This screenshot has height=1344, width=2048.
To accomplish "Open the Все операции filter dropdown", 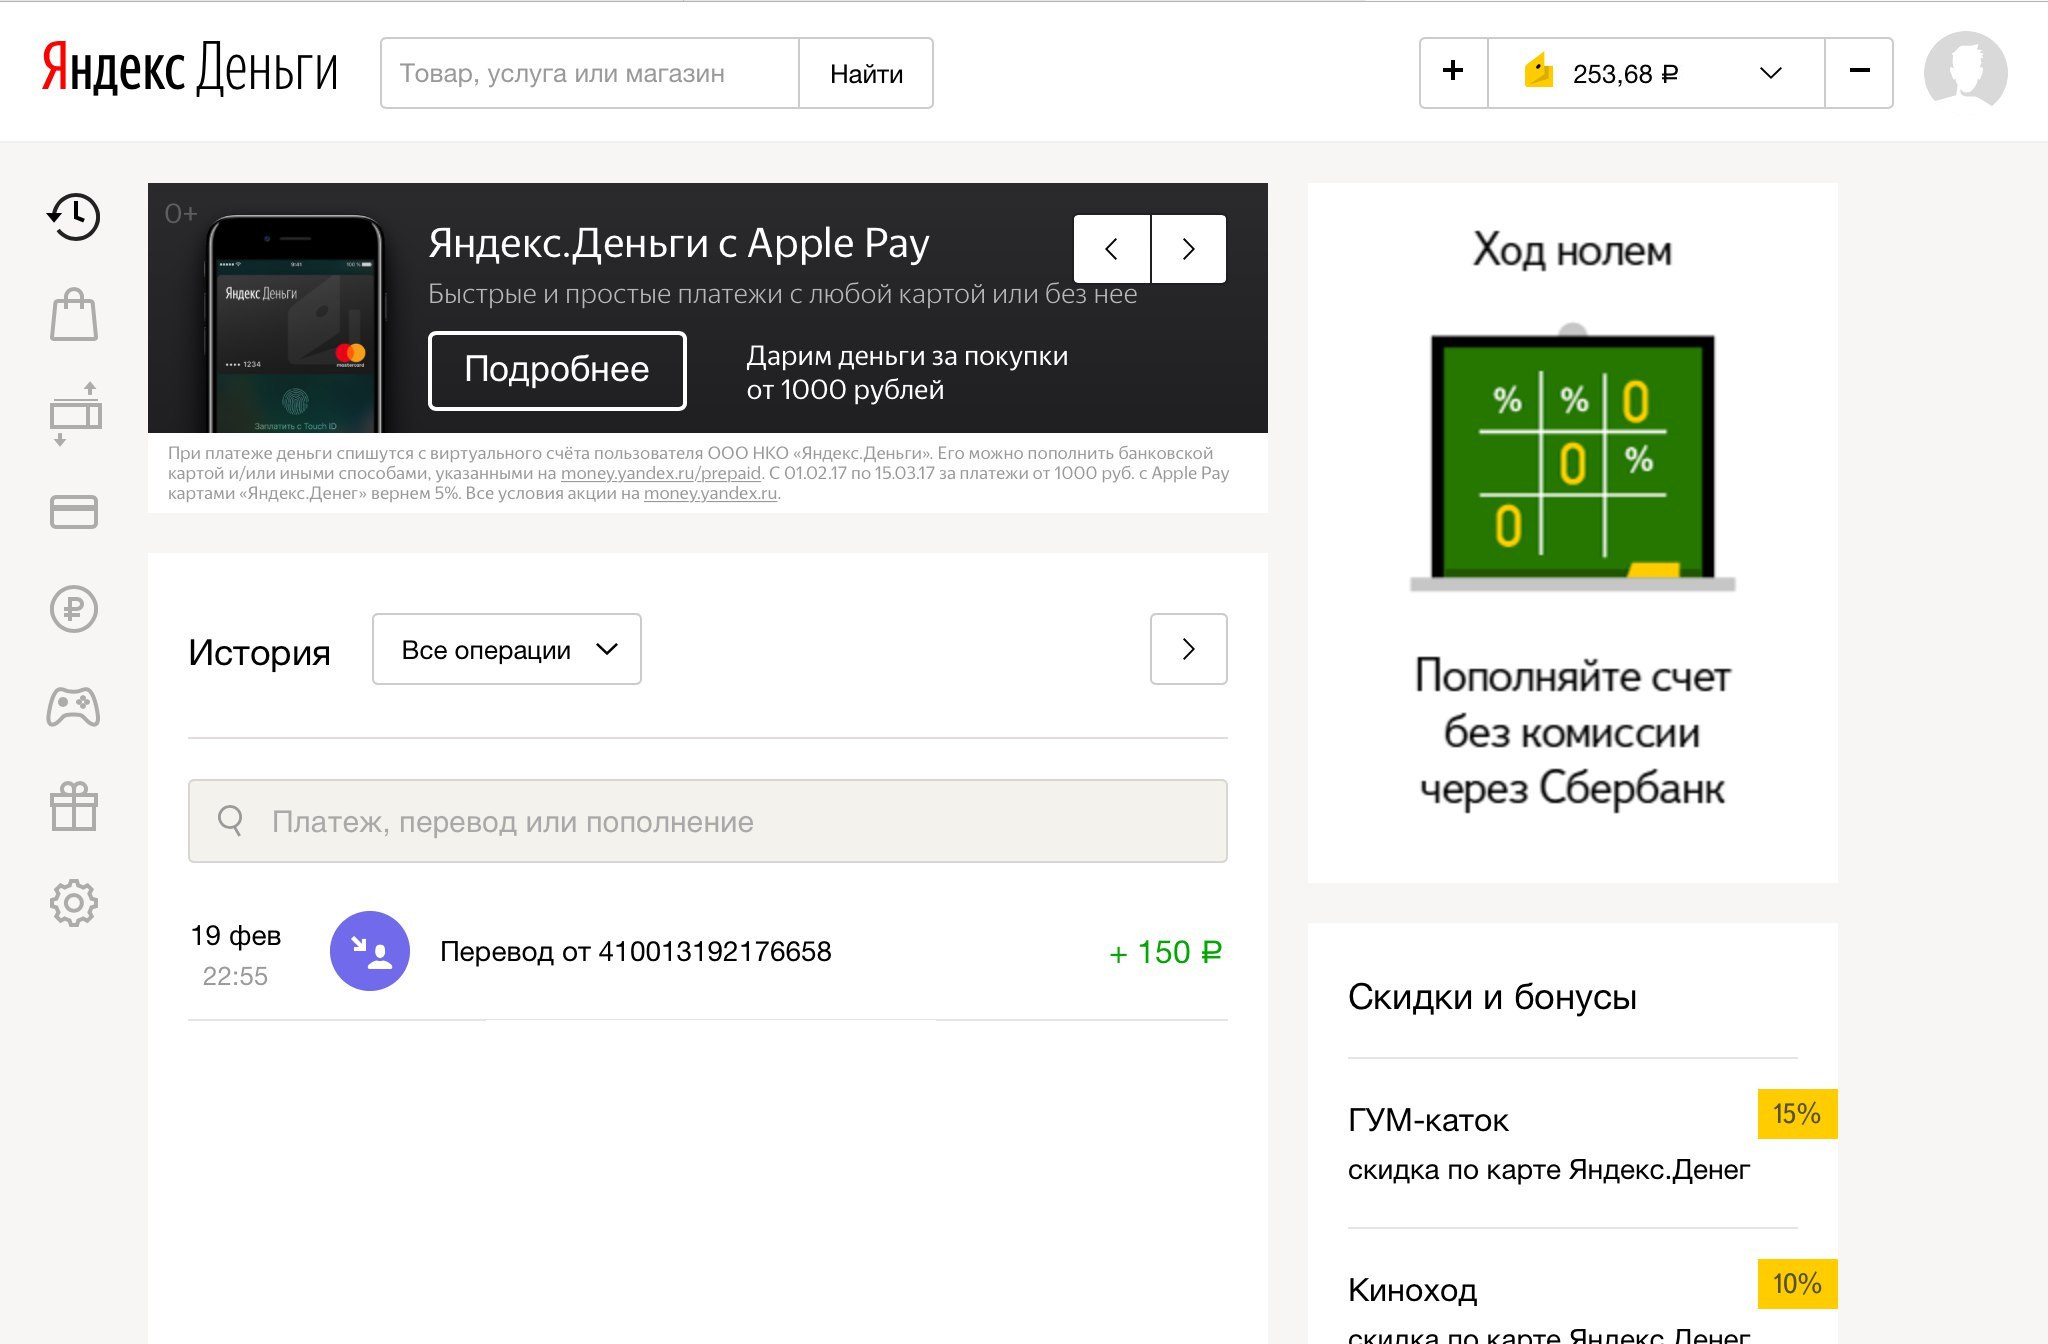I will point(507,649).
